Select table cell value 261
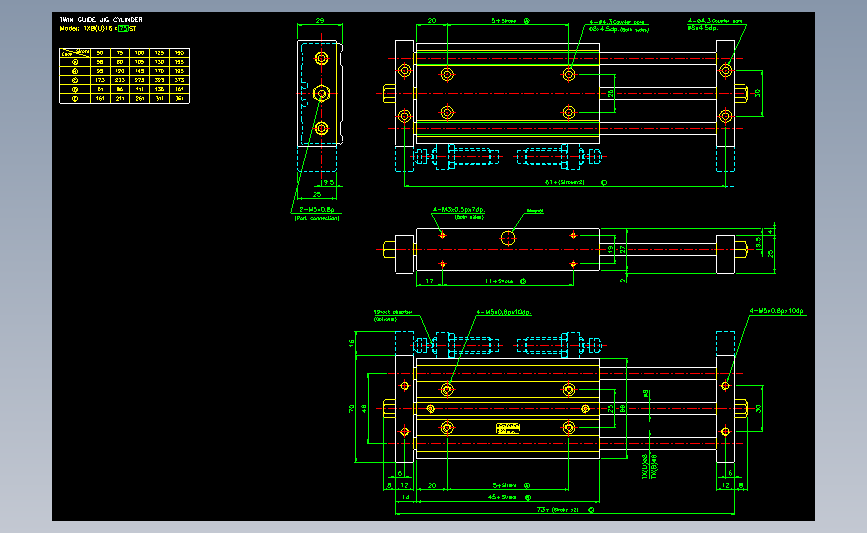Image resolution: width=867 pixels, height=533 pixels. (x=139, y=98)
